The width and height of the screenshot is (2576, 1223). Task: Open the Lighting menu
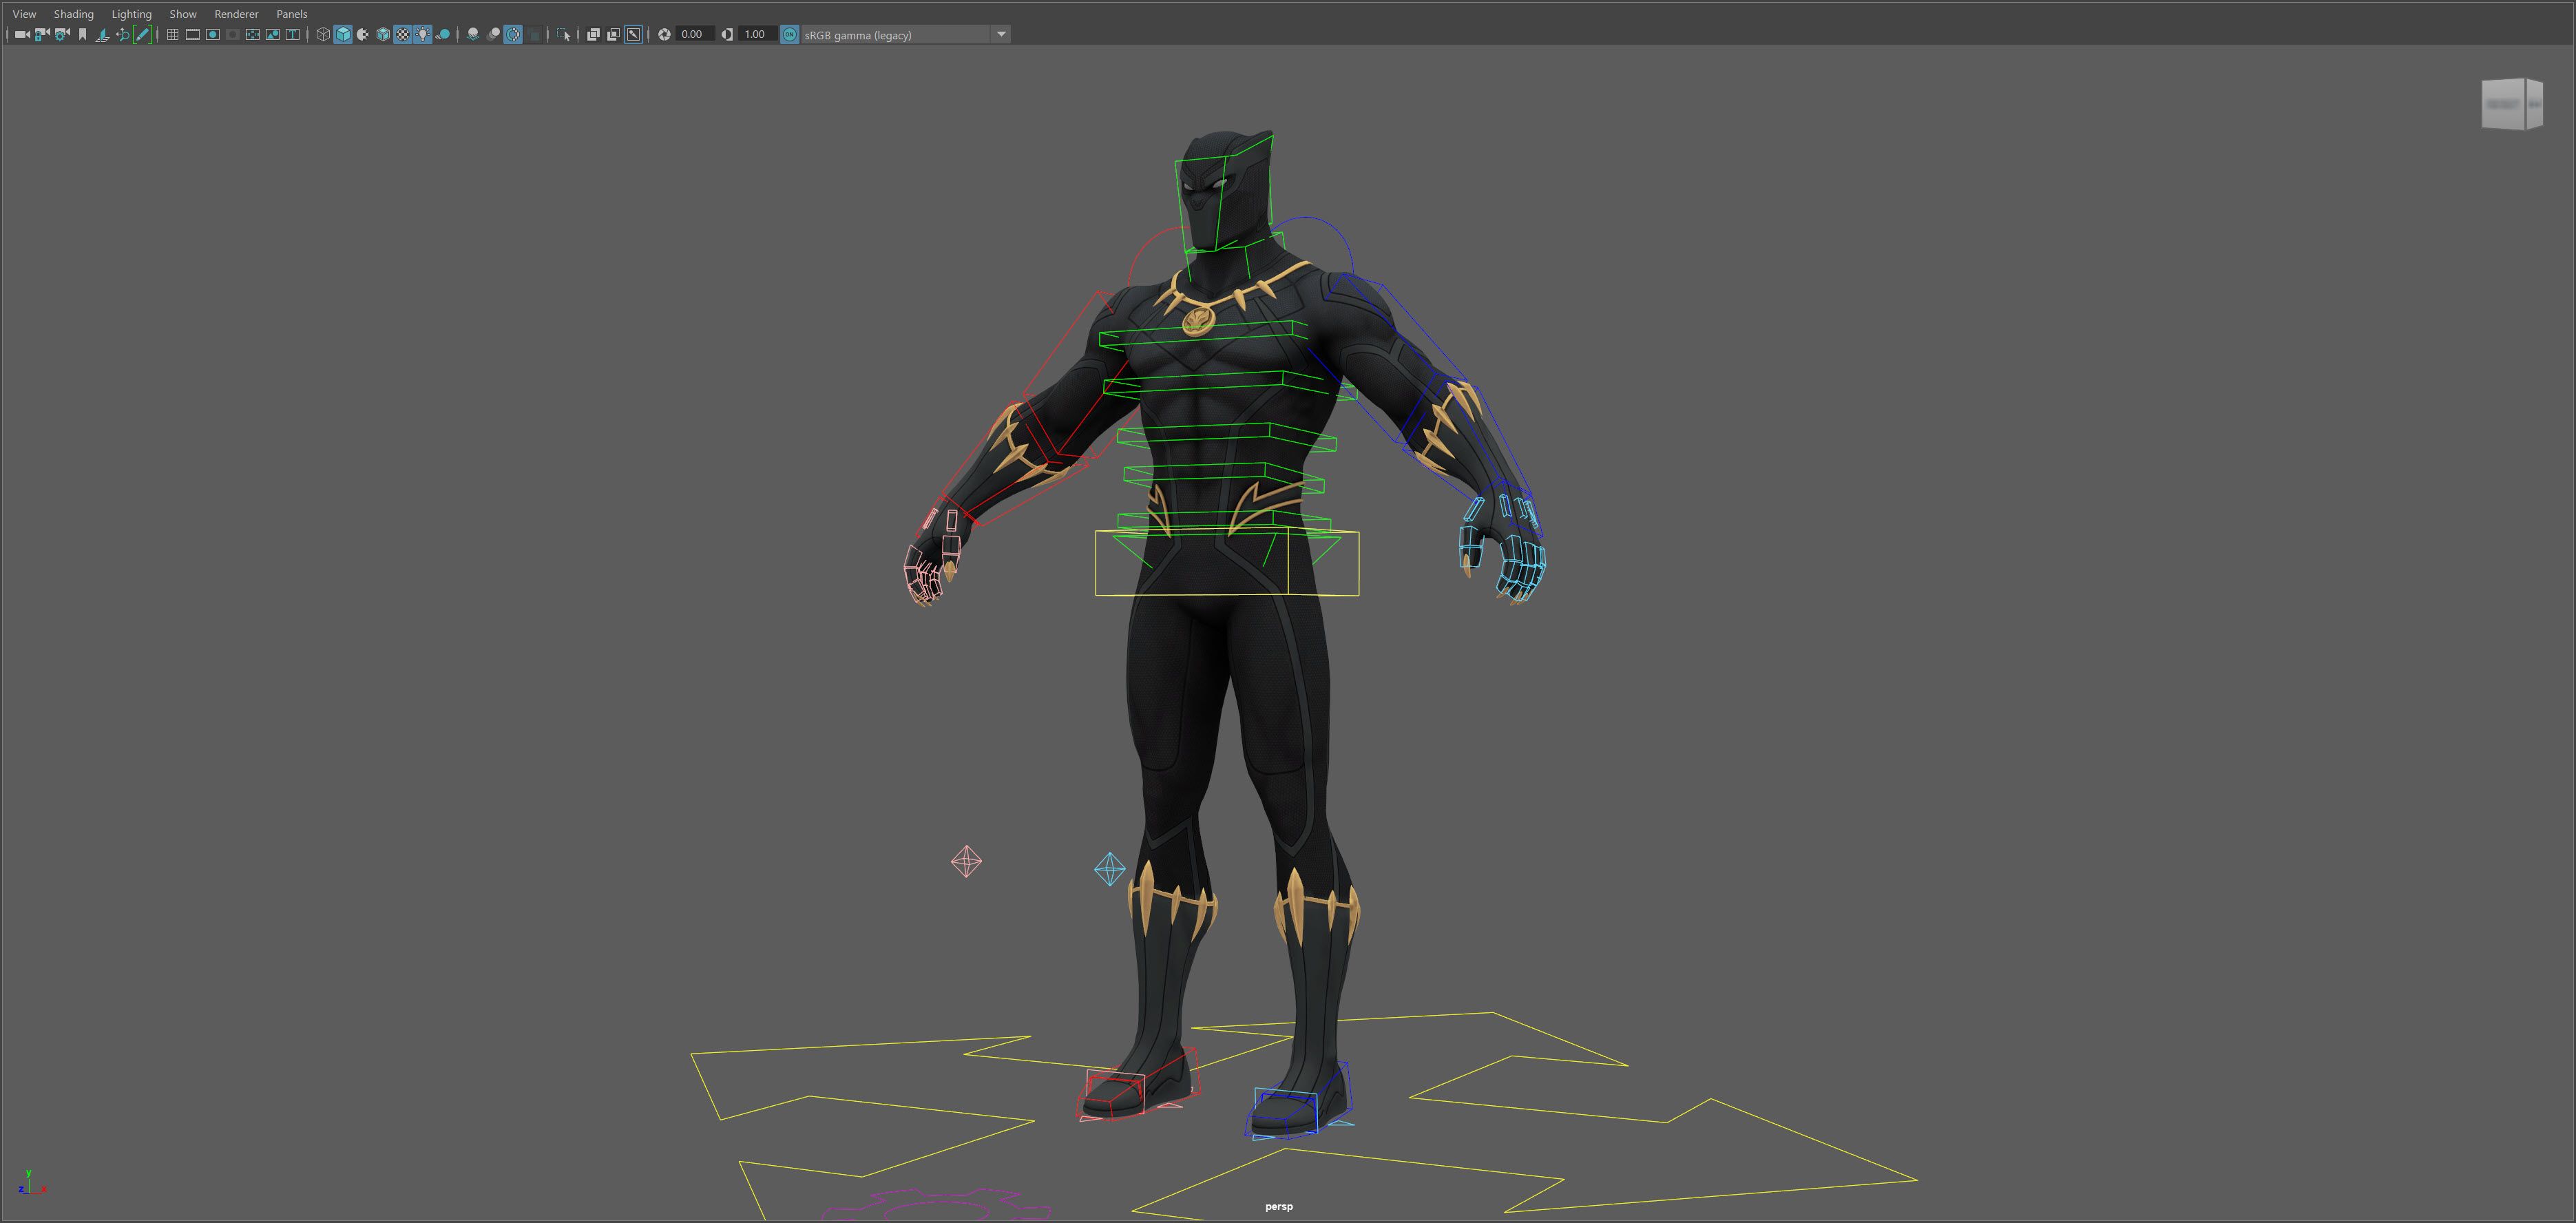132,14
